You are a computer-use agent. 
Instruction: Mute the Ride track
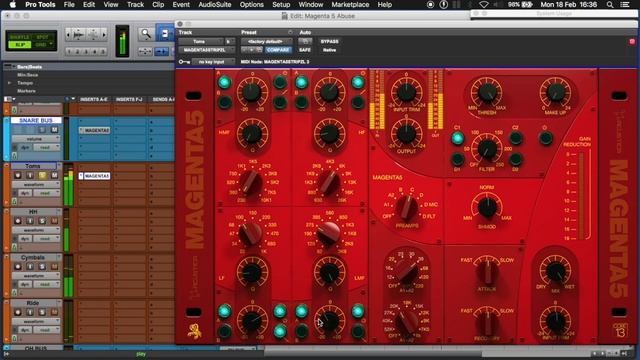[x=54, y=312]
